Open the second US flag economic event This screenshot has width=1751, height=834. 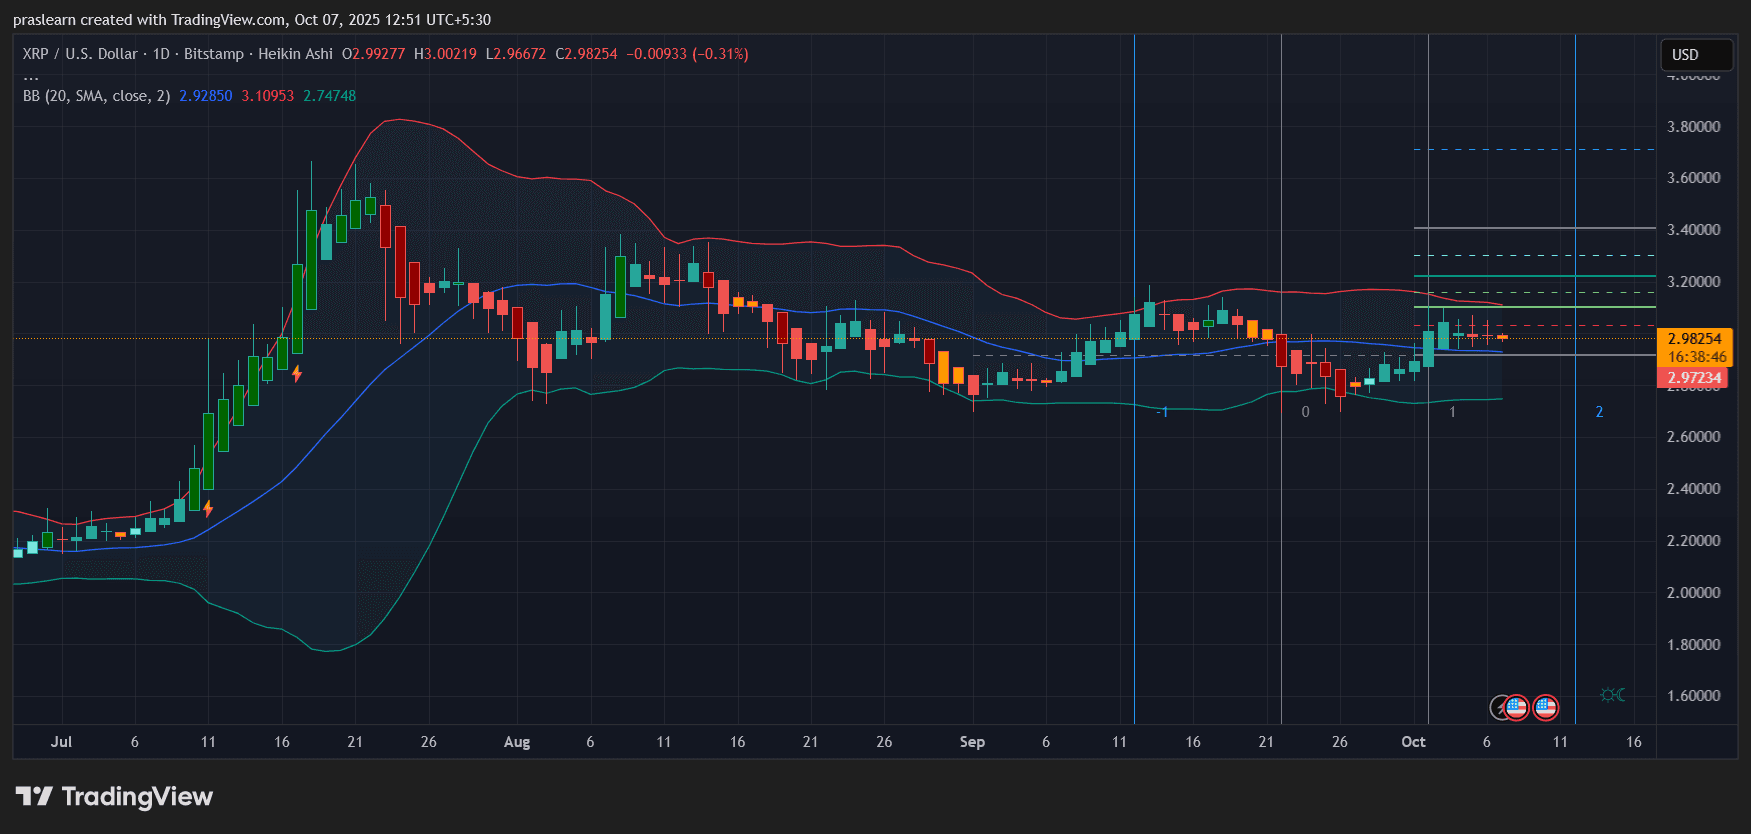click(x=1546, y=708)
